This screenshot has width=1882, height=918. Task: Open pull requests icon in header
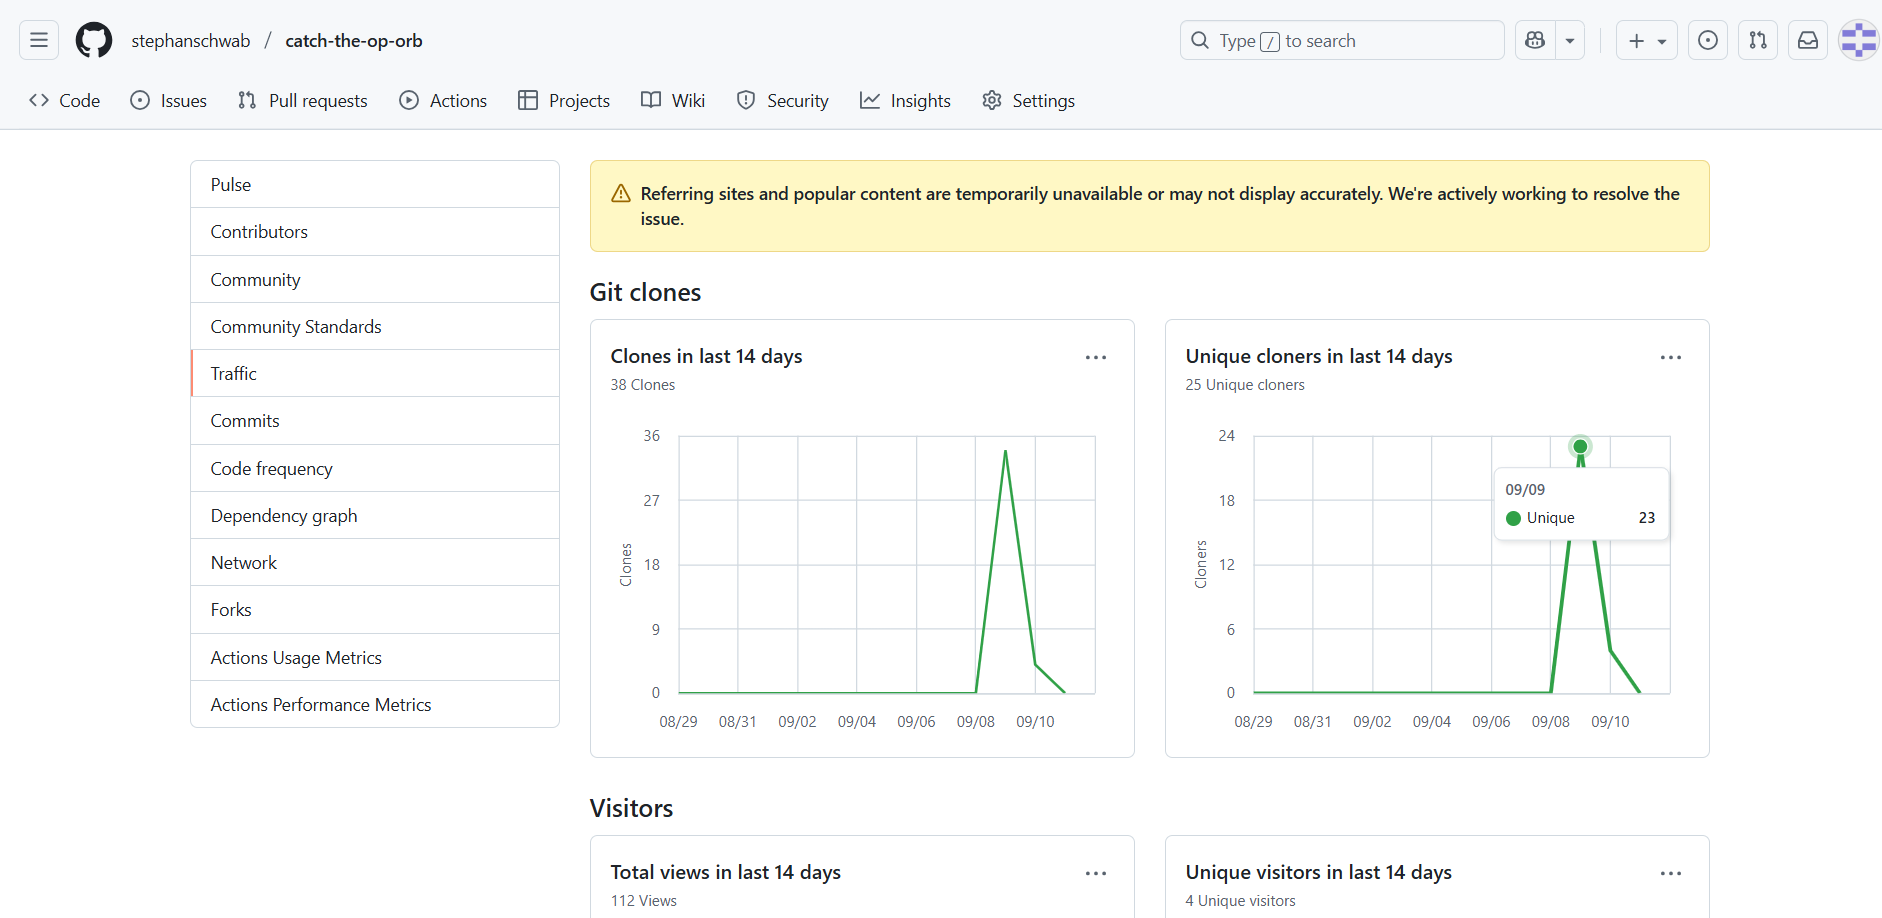(1758, 40)
